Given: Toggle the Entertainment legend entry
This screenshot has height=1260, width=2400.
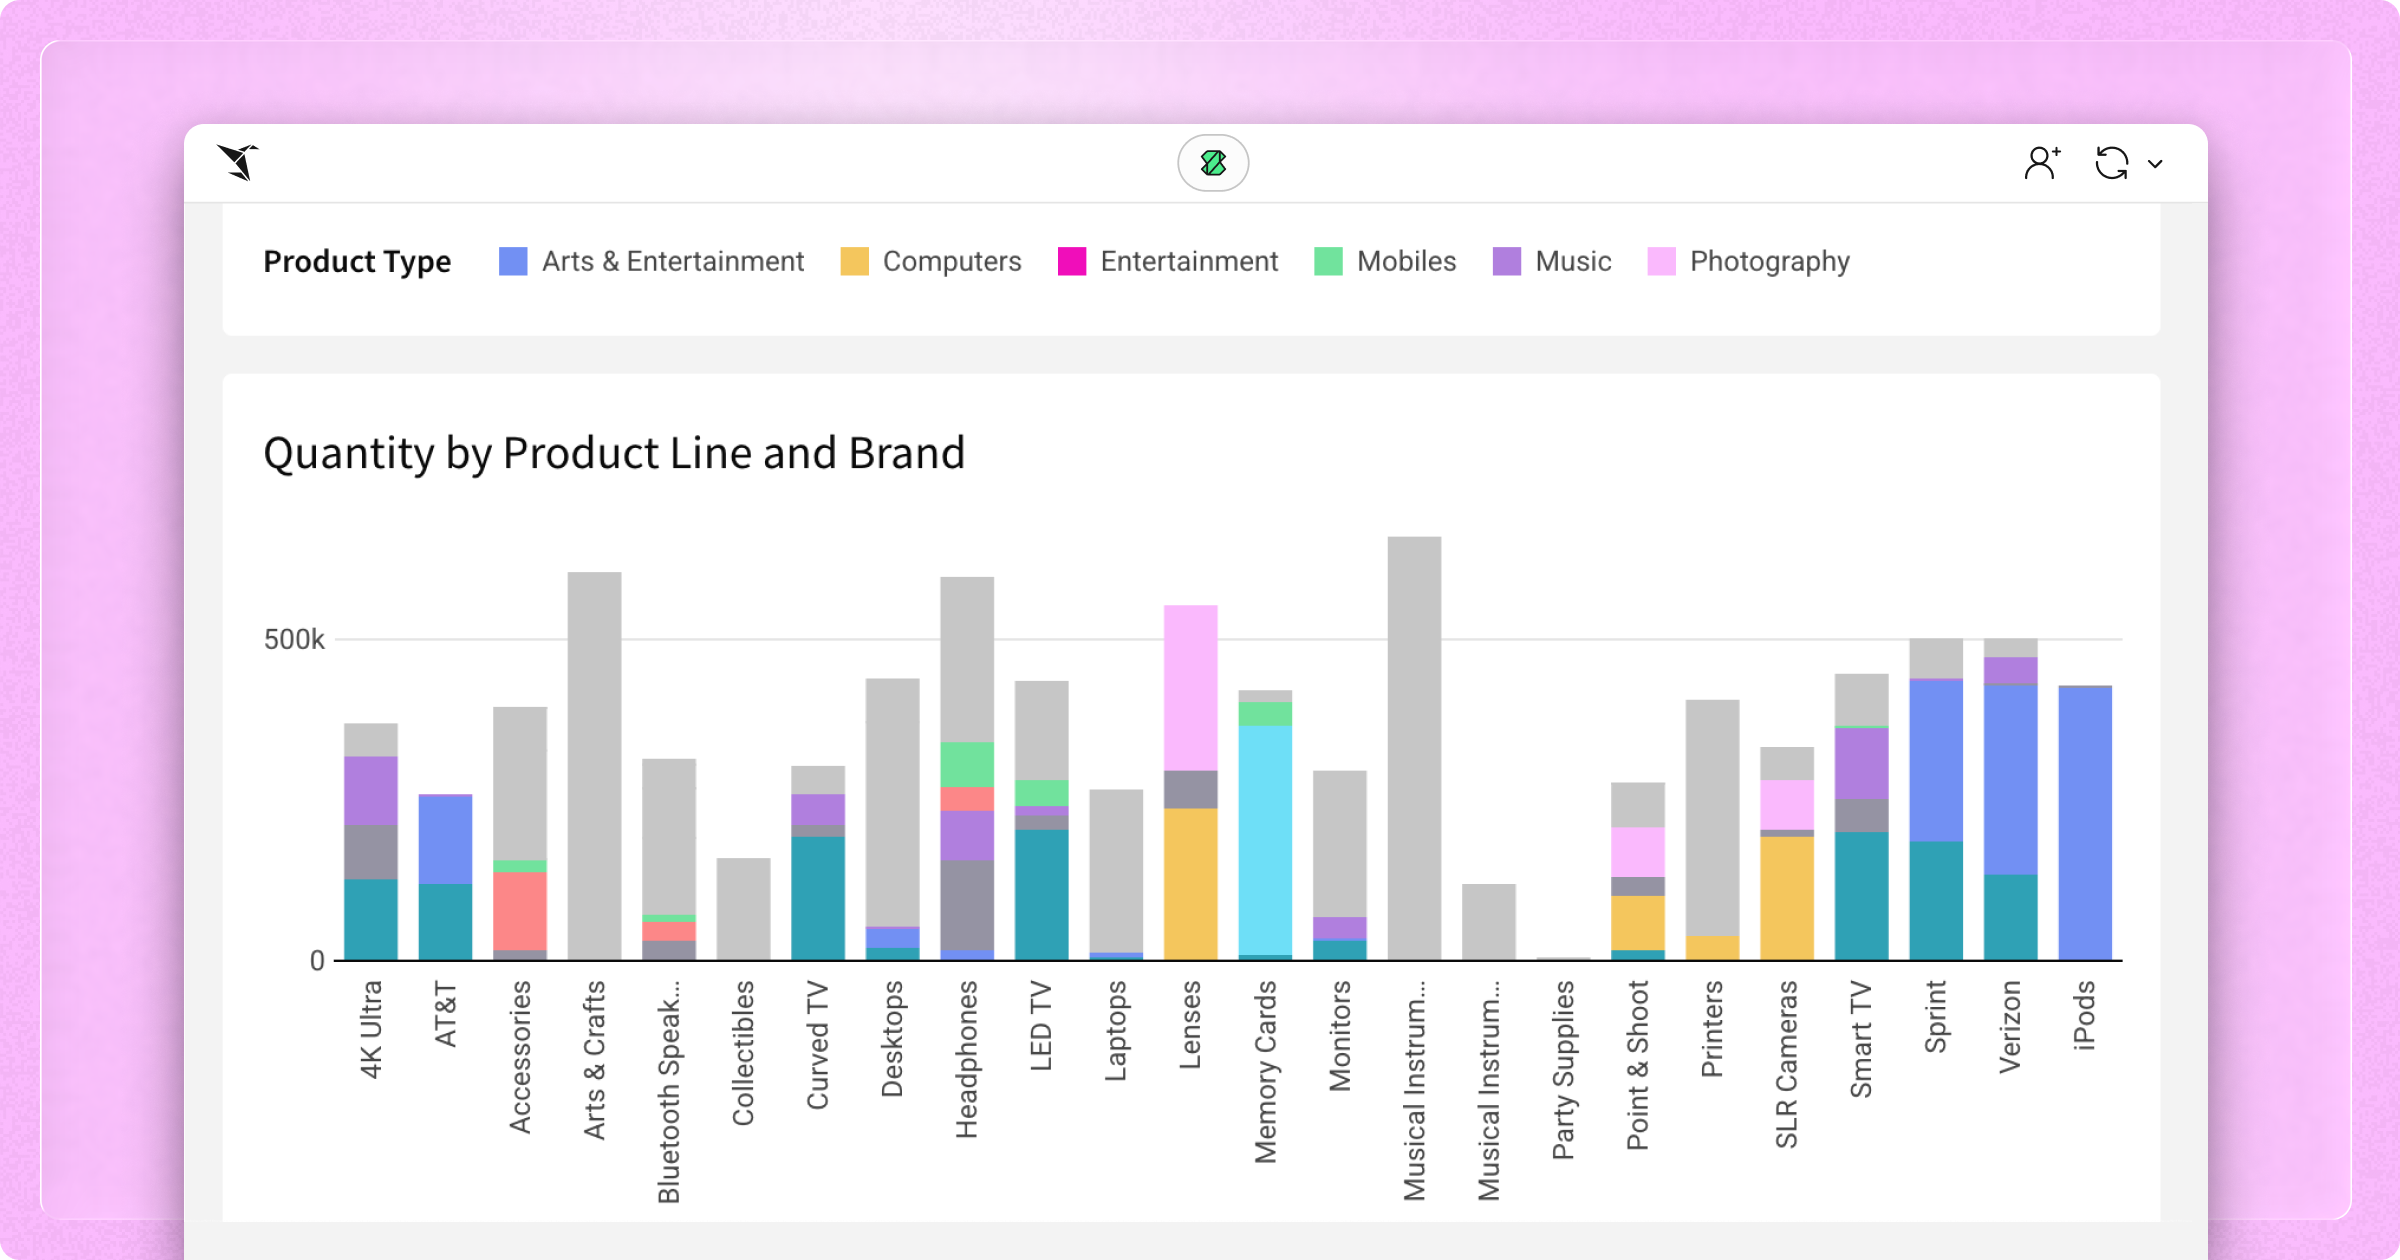Looking at the screenshot, I should (x=1188, y=262).
